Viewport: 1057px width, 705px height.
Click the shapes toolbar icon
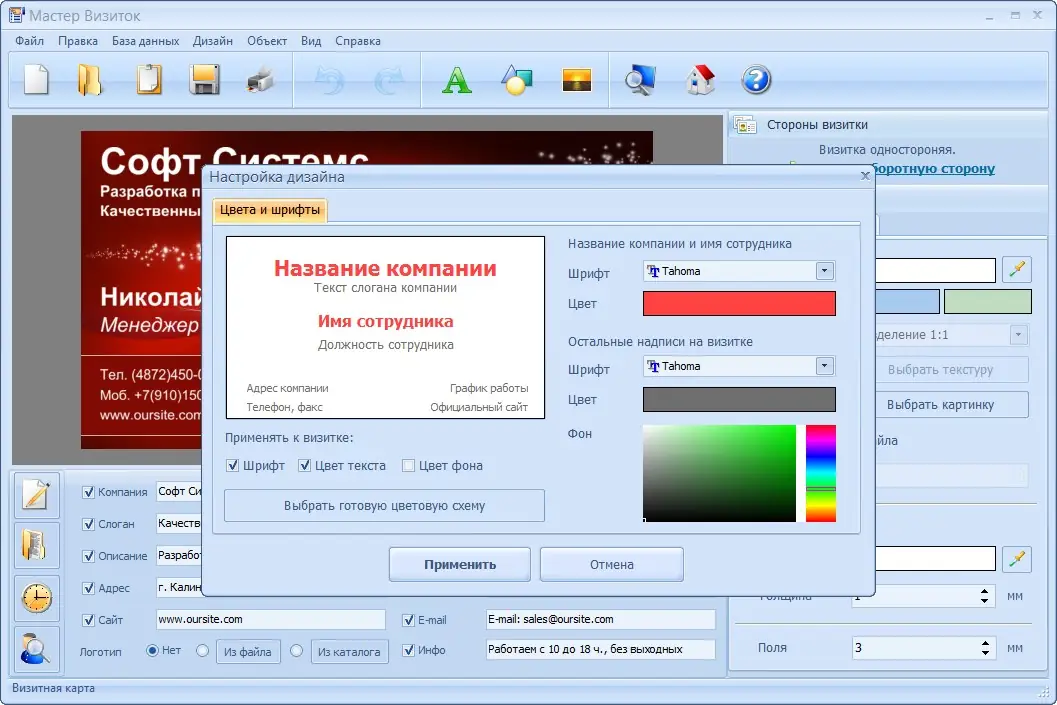tap(516, 80)
